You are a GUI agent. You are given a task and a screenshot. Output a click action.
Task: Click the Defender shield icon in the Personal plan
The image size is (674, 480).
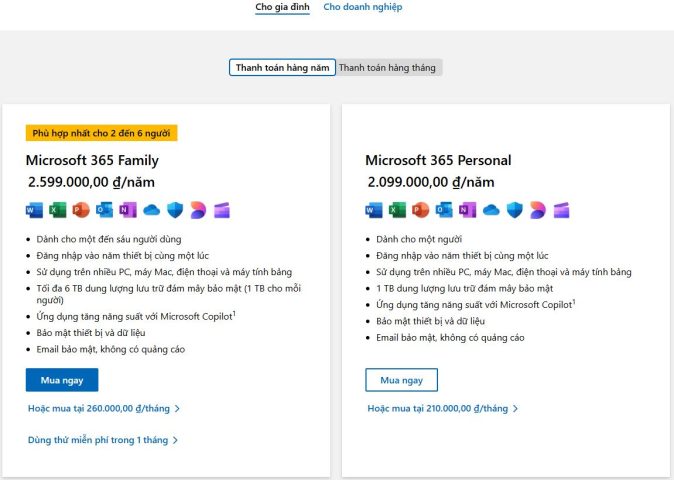tap(515, 210)
